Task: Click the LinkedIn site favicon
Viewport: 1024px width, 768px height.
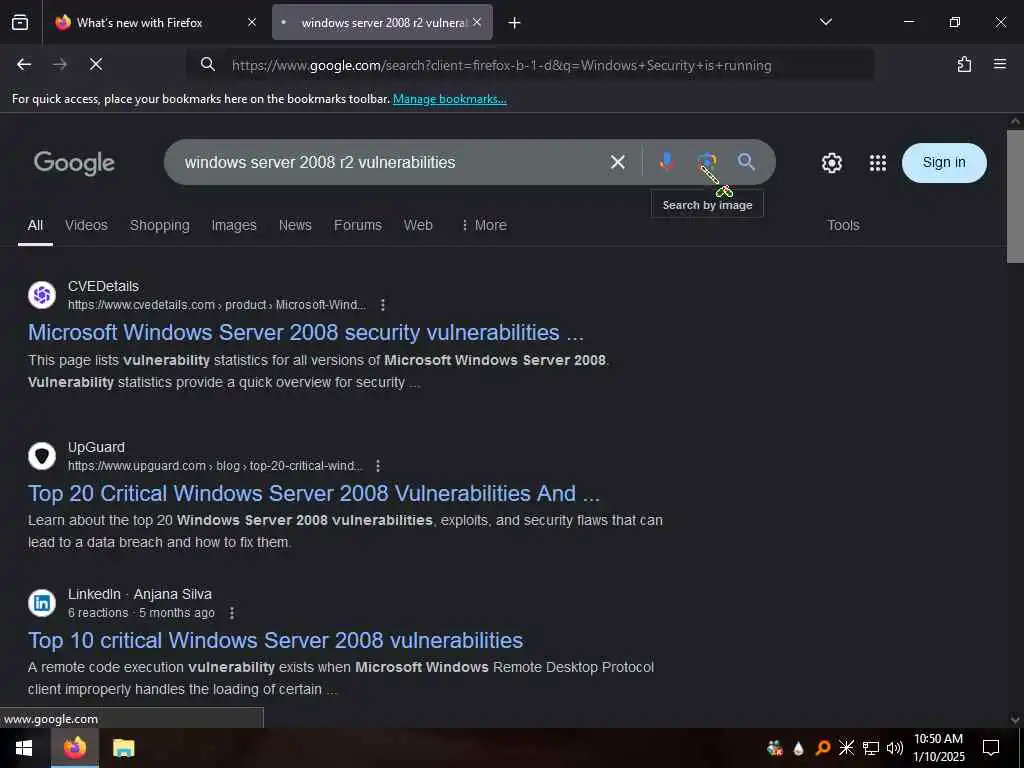Action: 42,603
